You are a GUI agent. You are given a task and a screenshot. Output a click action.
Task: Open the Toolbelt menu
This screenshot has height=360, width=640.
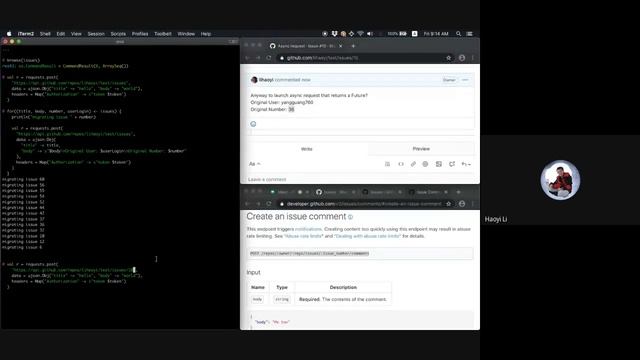tap(163, 34)
